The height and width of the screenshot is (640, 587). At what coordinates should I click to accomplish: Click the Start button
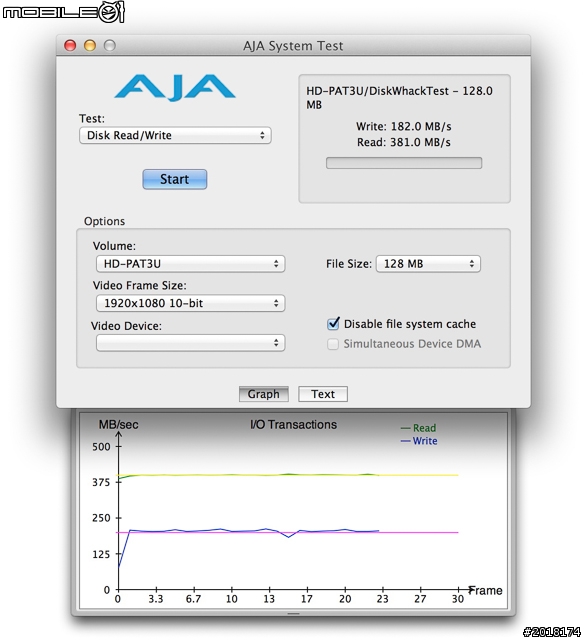[175, 179]
